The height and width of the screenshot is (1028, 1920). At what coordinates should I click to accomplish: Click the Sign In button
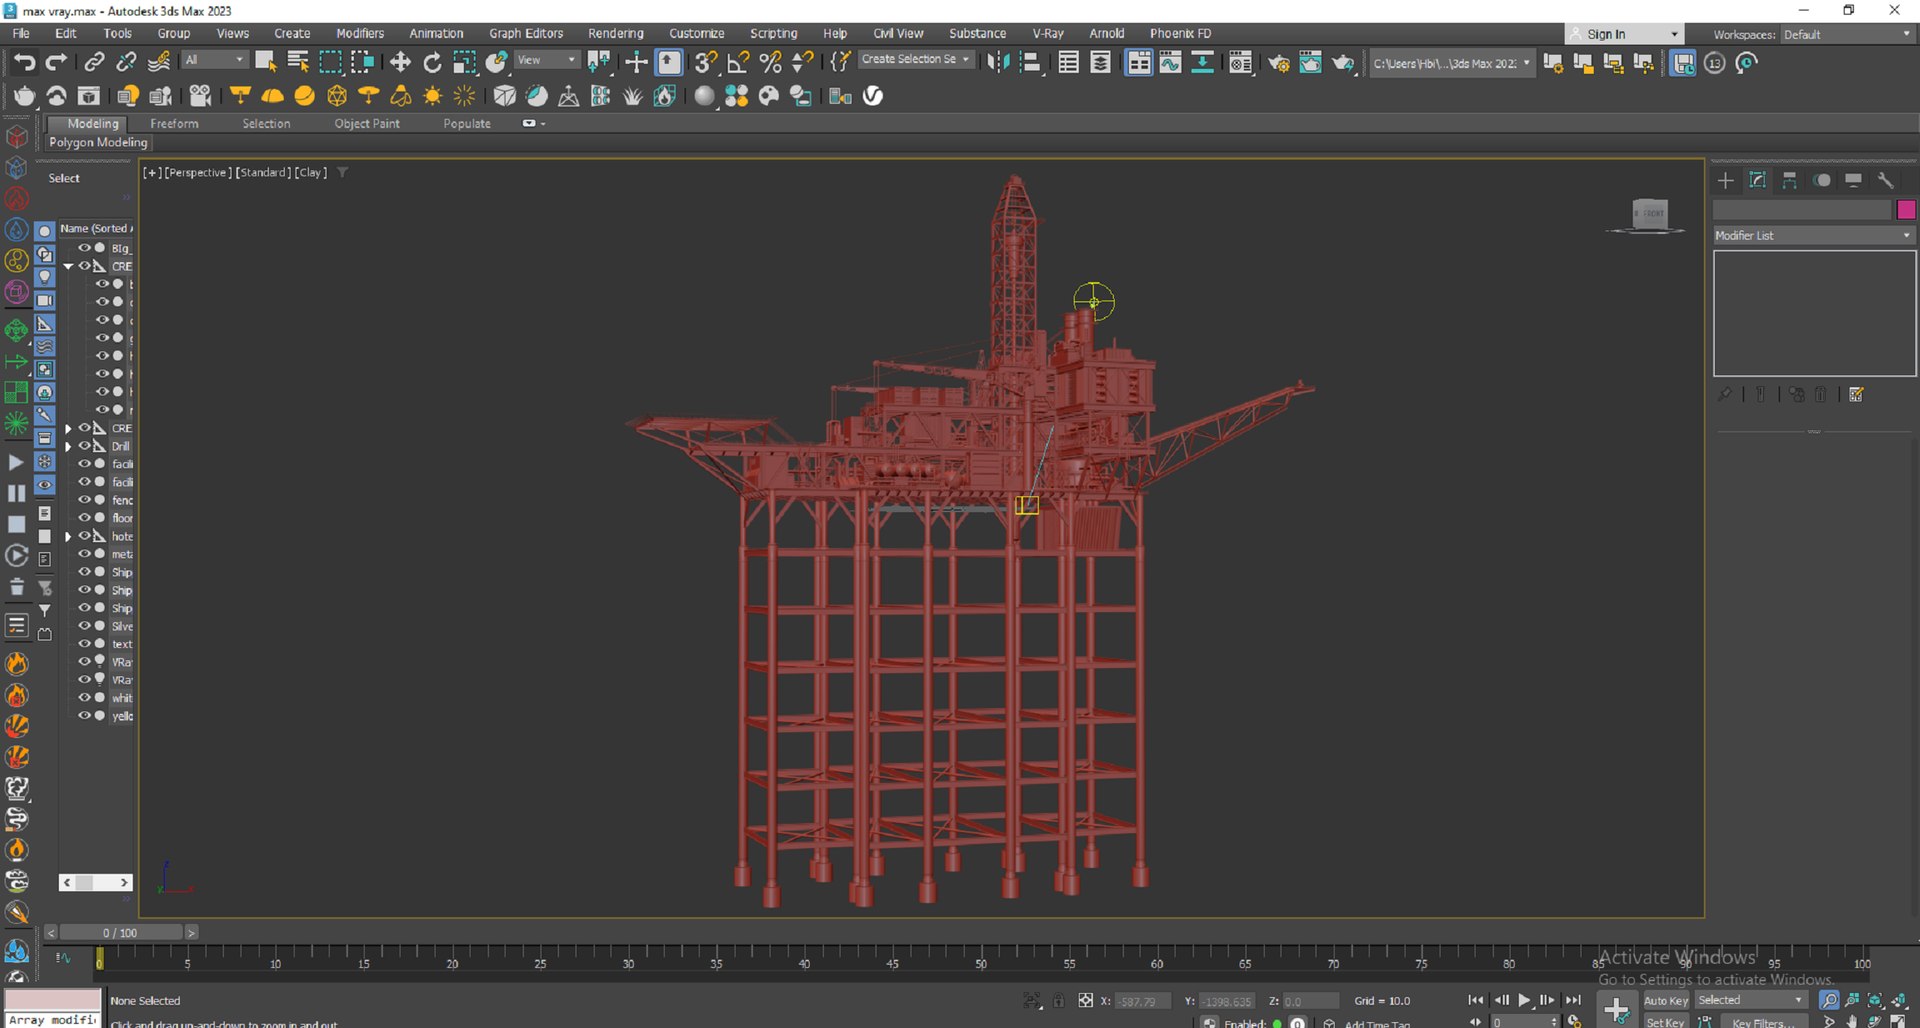(x=1624, y=34)
